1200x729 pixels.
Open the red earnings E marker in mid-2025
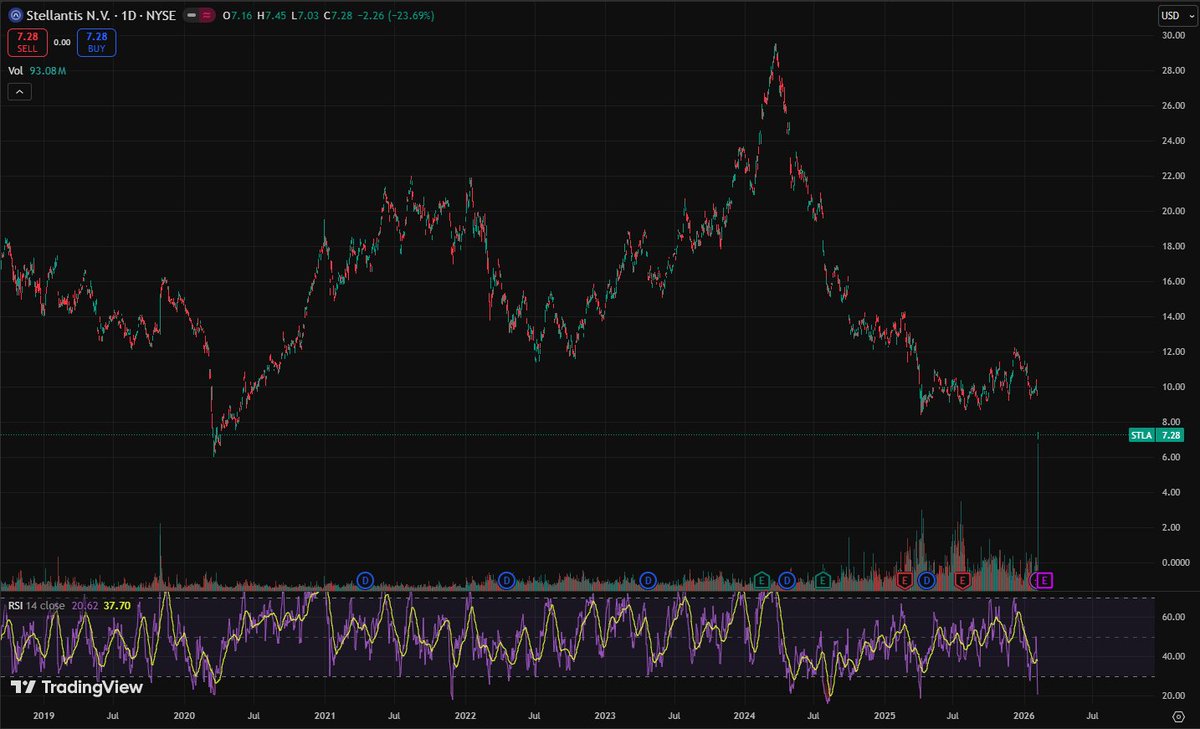point(963,579)
